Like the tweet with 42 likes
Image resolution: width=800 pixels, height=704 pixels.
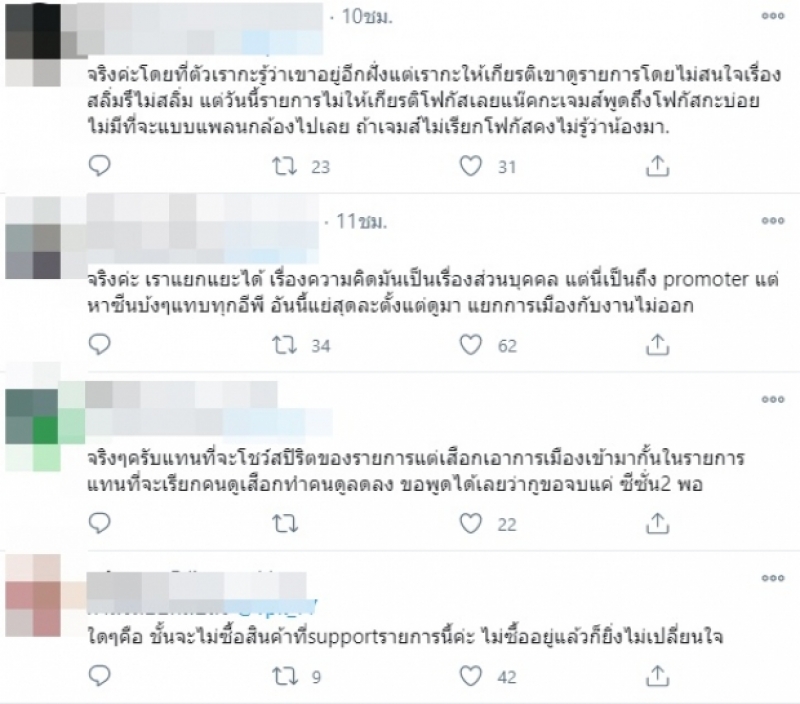(x=470, y=677)
